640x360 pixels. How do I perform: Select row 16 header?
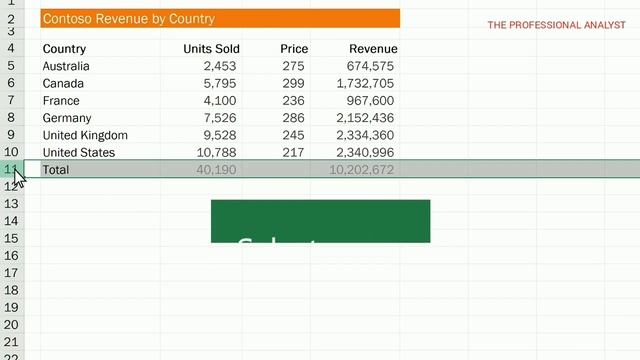[12, 256]
